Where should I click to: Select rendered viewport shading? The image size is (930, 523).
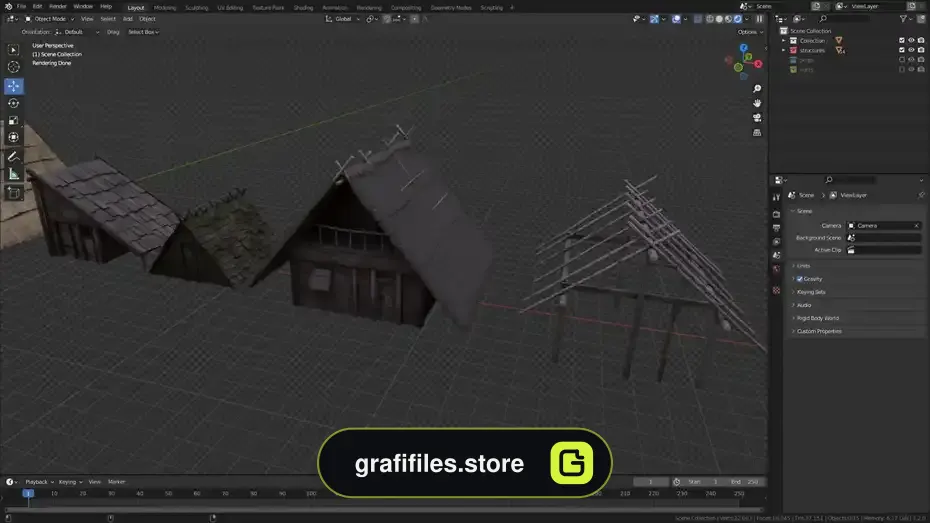[x=738, y=19]
